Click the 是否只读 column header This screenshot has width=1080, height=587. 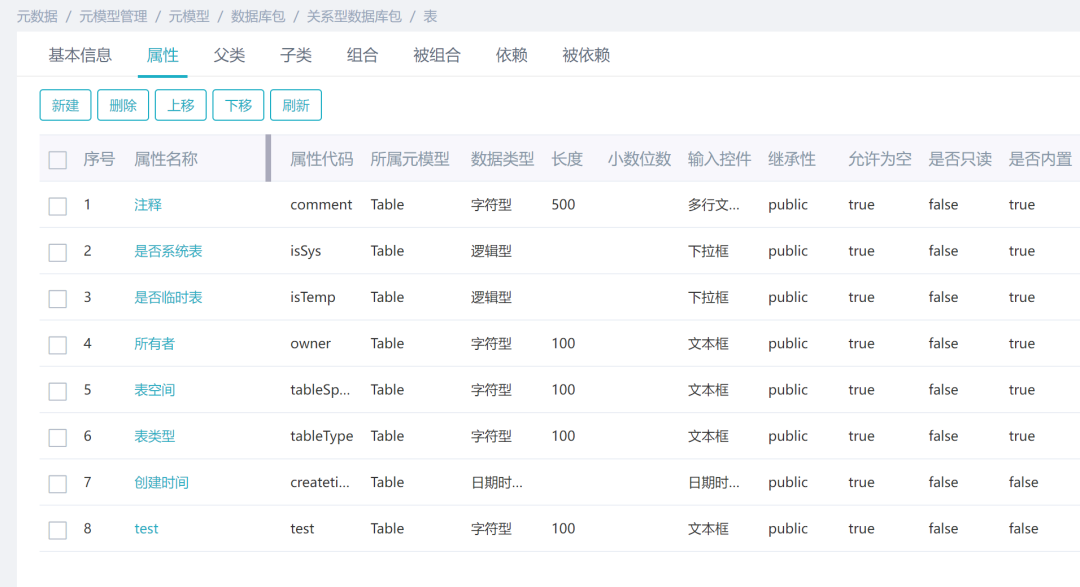pyautogui.click(x=960, y=159)
